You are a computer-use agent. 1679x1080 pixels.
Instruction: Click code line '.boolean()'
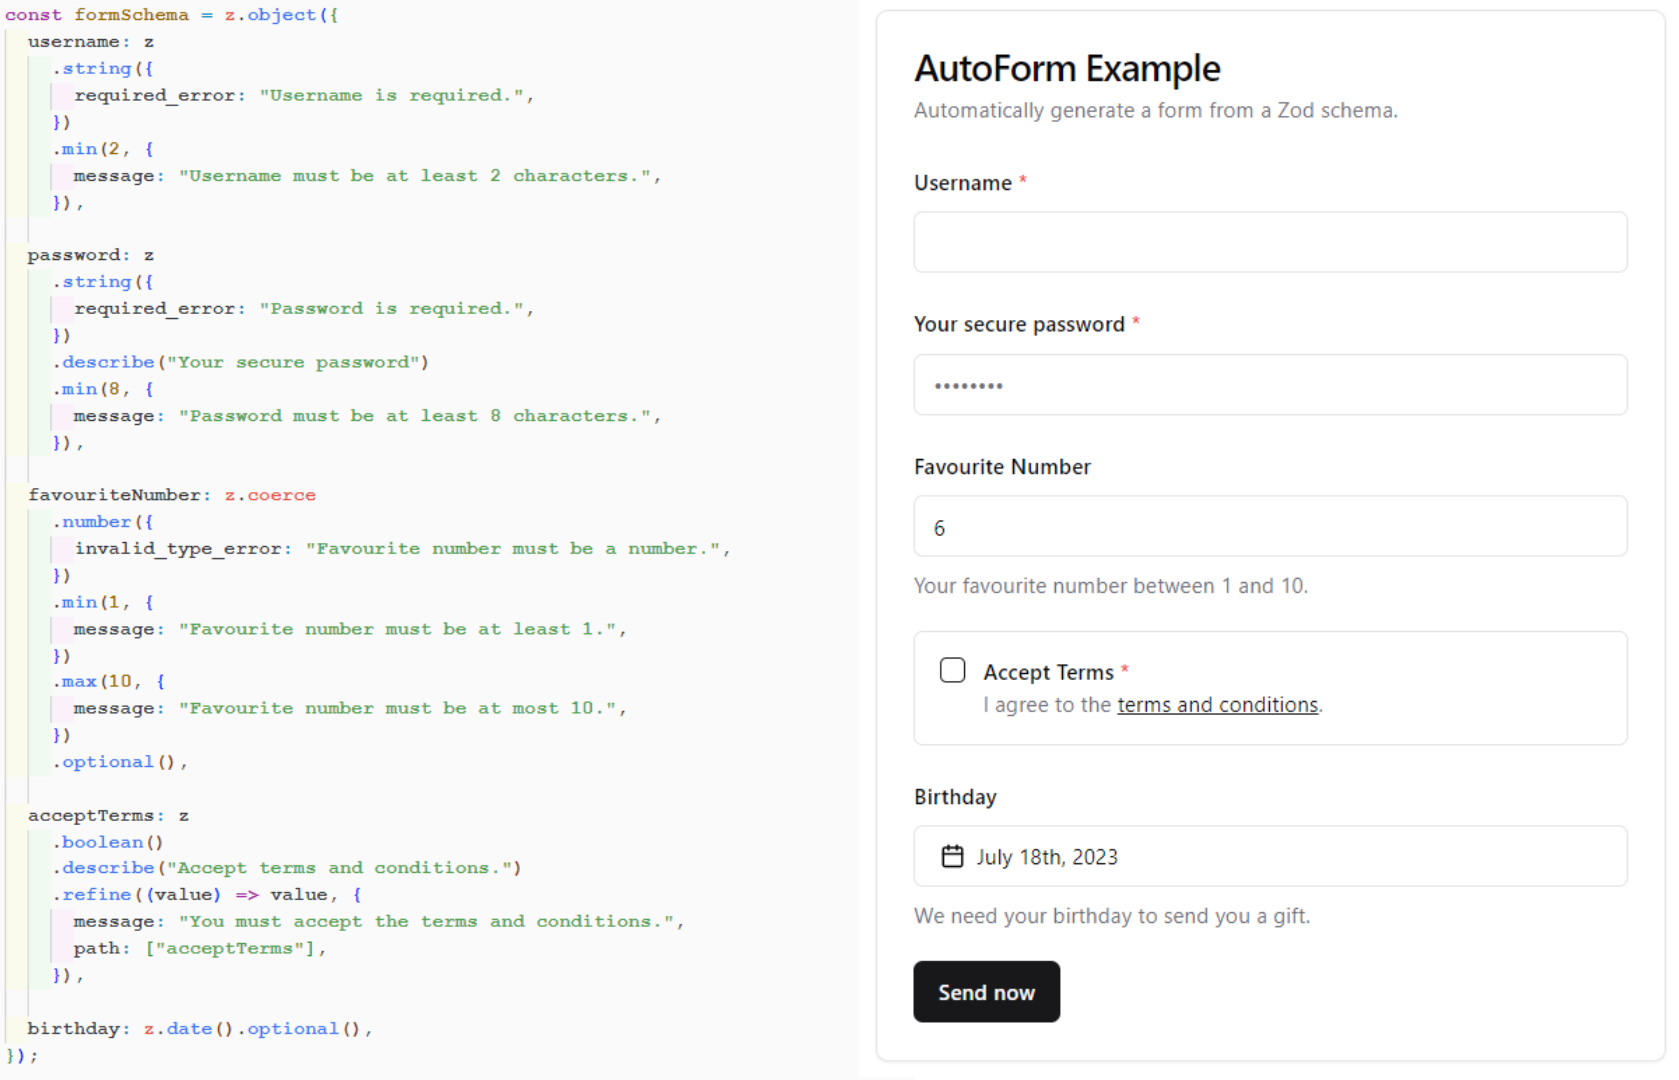tap(108, 843)
